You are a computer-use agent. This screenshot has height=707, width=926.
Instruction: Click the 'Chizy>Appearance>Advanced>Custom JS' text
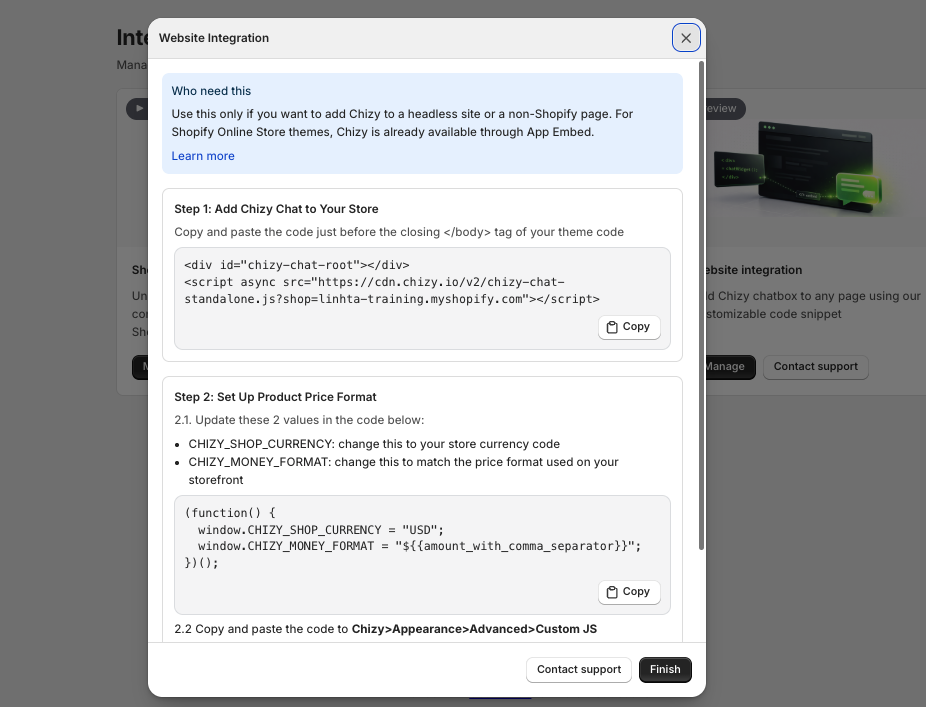[474, 629]
